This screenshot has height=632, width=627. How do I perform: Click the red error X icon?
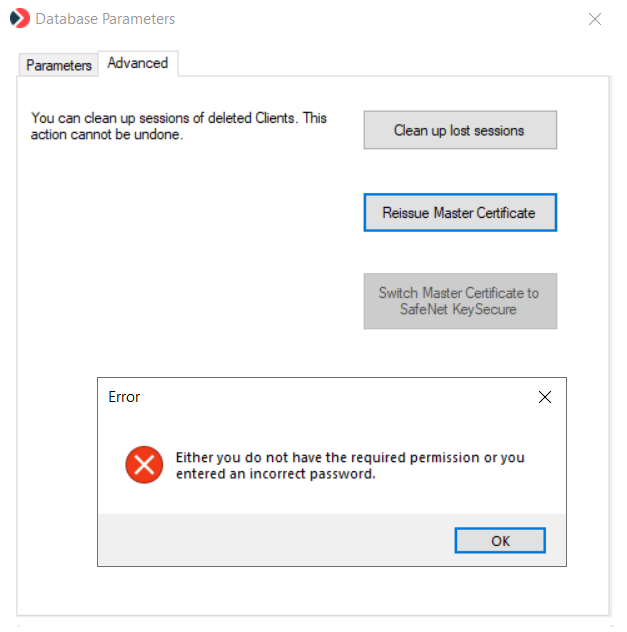pos(144,465)
